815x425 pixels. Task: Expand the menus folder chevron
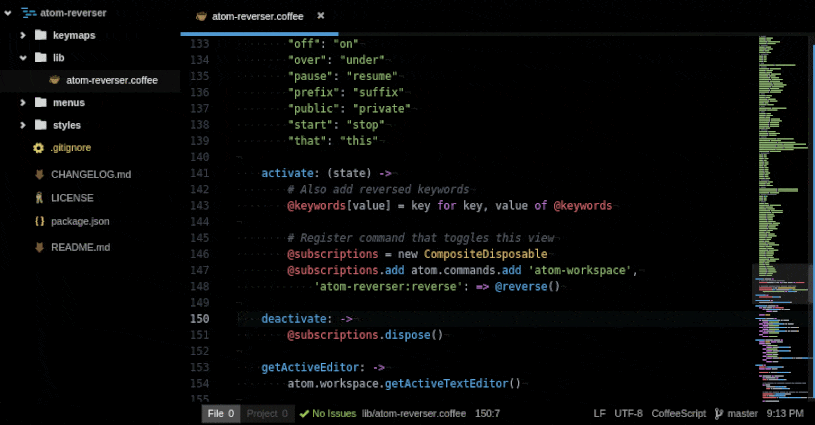22,103
